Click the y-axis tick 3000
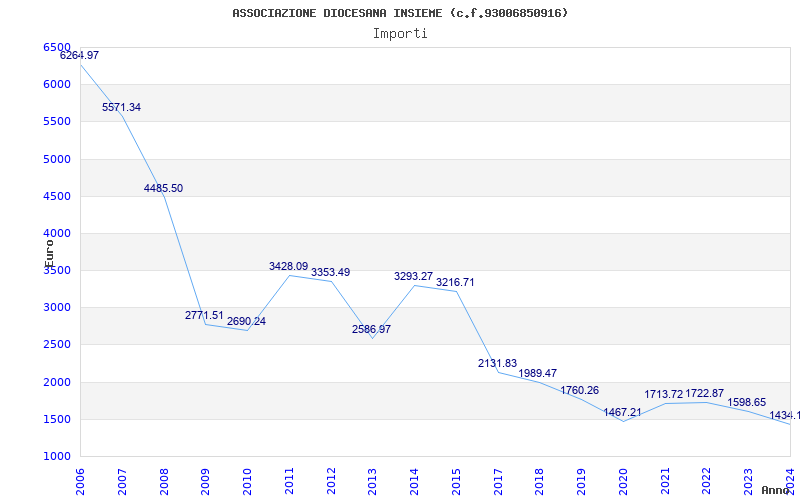Image resolution: width=800 pixels, height=500 pixels. 57,308
